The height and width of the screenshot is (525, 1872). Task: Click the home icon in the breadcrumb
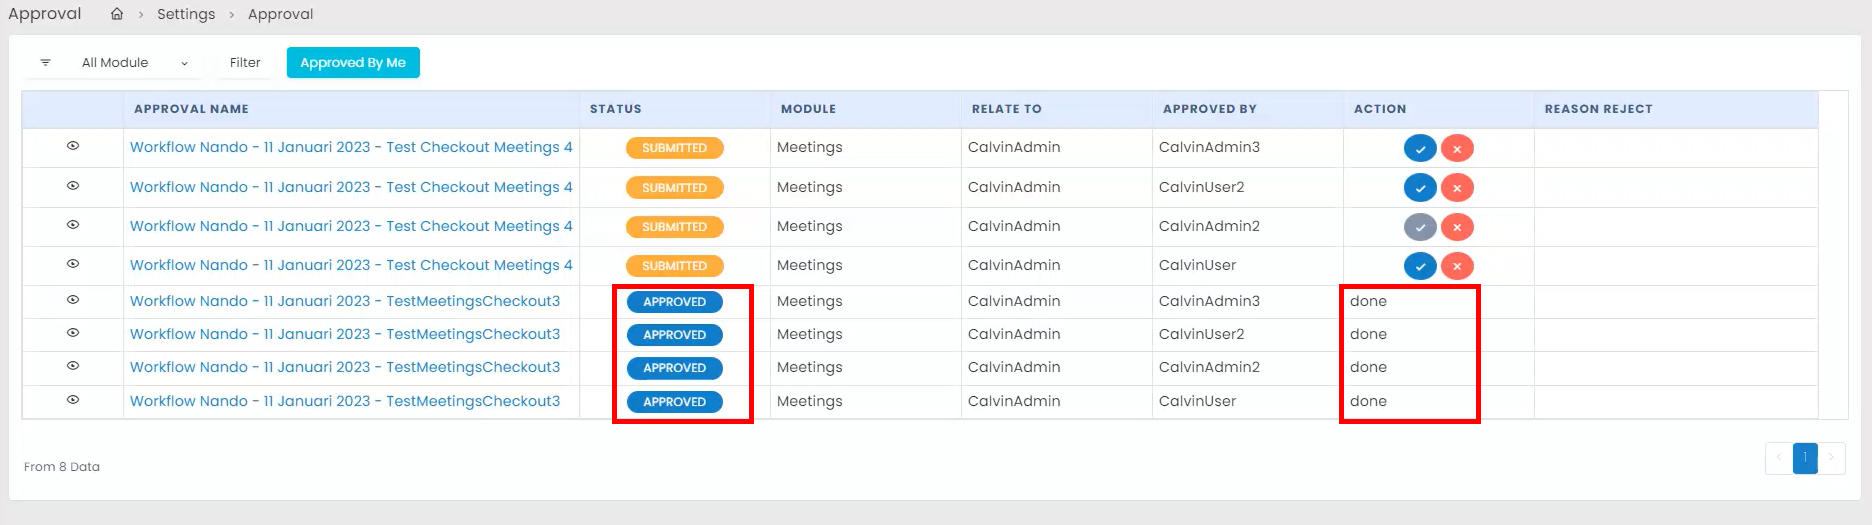[x=117, y=14]
